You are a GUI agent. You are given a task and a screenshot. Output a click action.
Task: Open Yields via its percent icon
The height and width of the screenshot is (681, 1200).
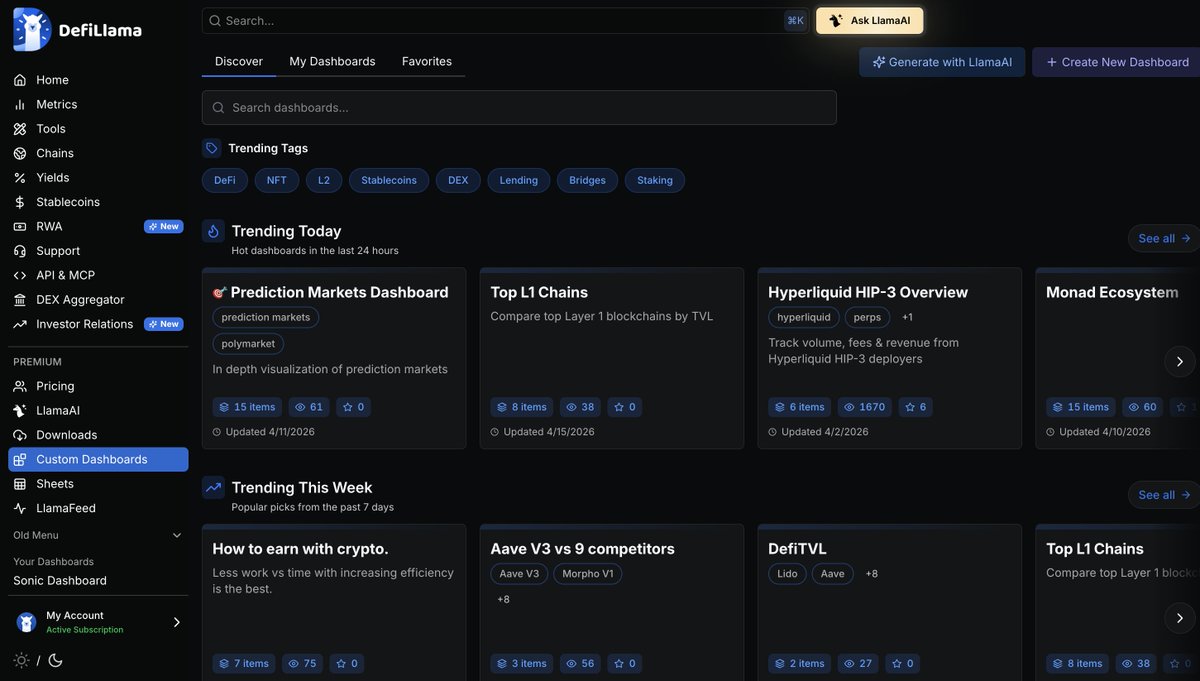tap(19, 178)
